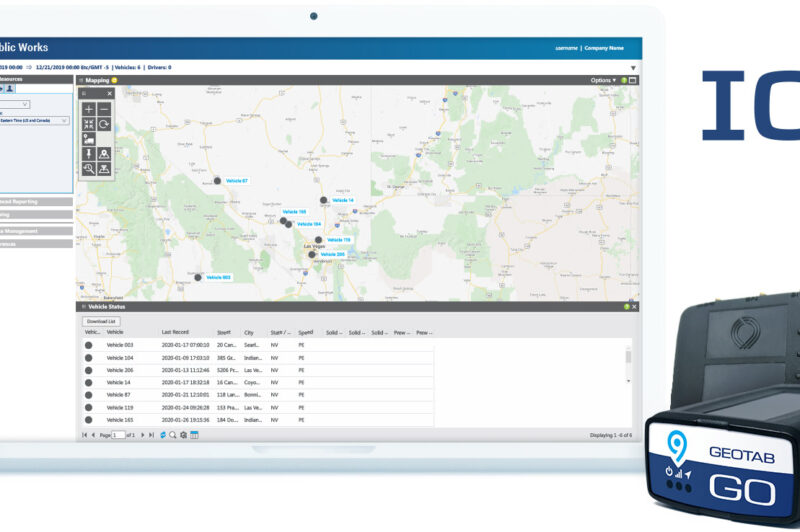Maximize the Mapping panel
The width and height of the screenshot is (800, 532).
pyautogui.click(x=633, y=80)
